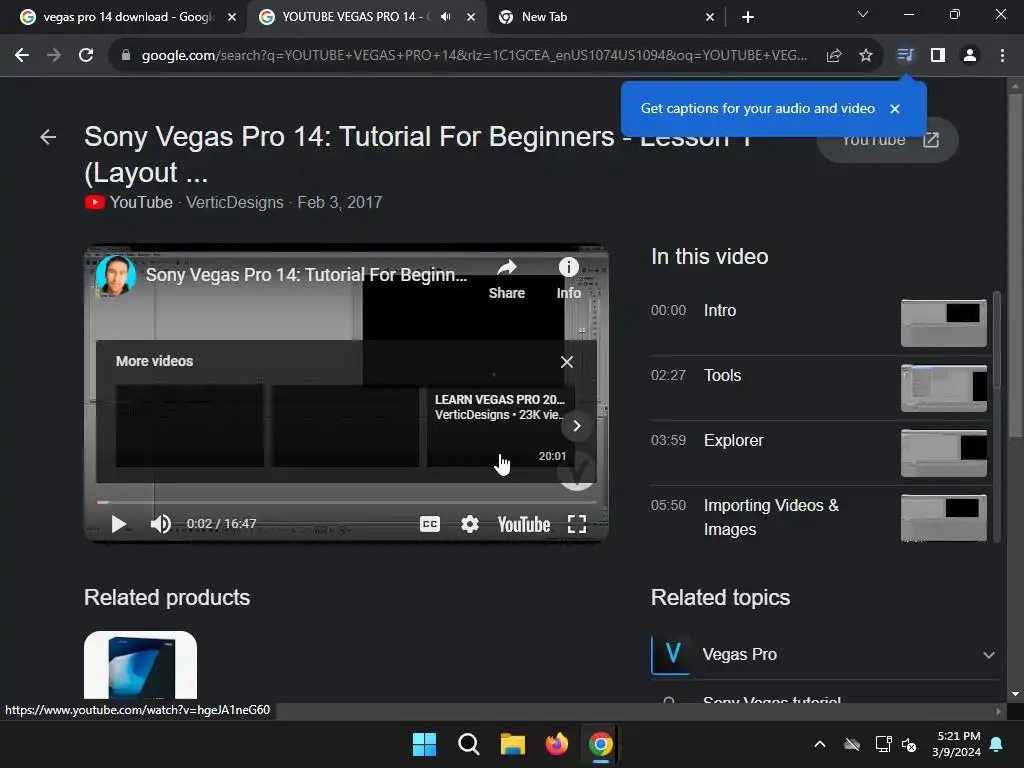Open the Windows Start menu
This screenshot has width=1024, height=768.
[x=424, y=744]
